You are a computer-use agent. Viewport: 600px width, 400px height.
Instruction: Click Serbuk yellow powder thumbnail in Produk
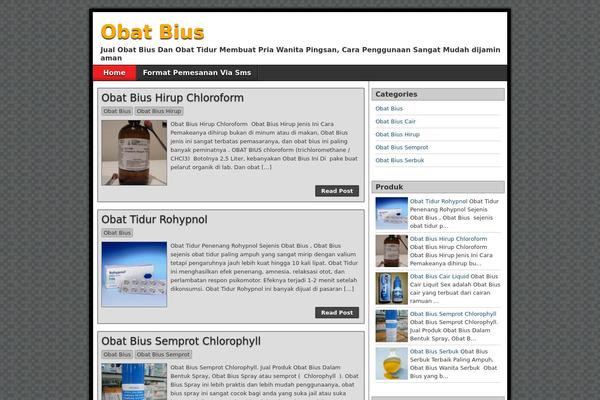point(391,363)
